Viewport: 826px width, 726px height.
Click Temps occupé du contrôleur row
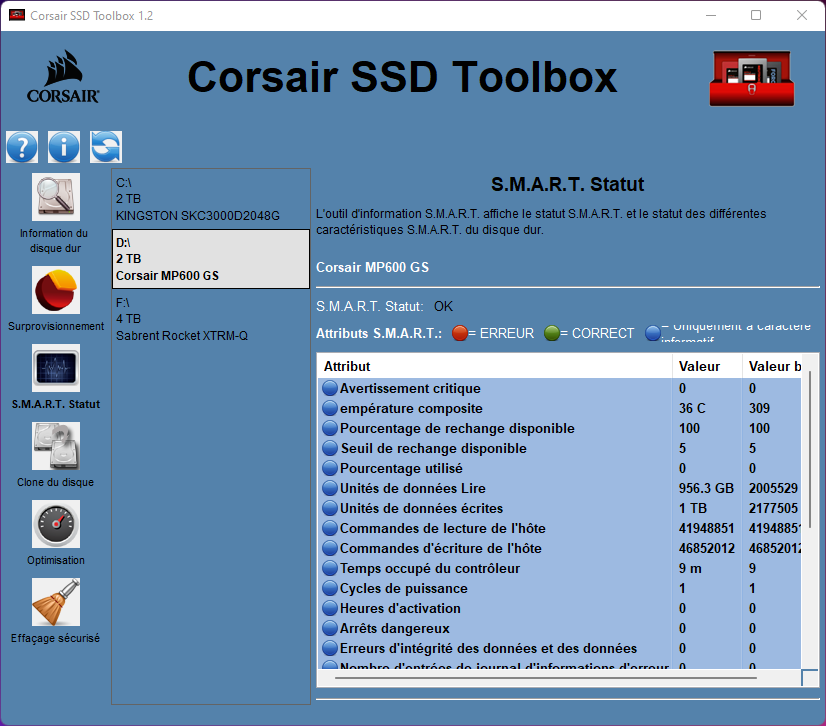(x=559, y=568)
